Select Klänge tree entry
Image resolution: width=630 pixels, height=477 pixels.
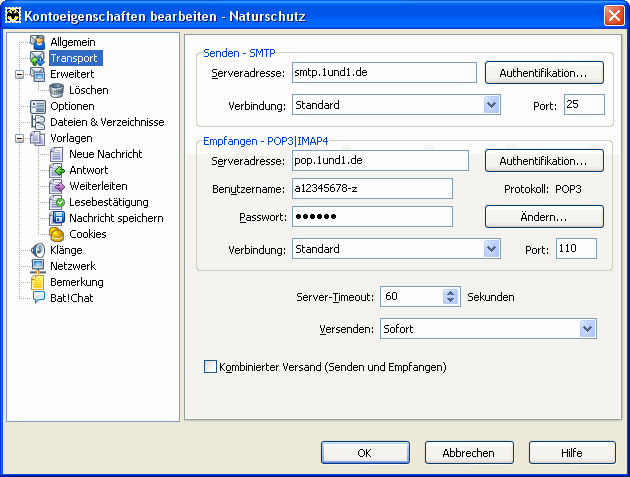(x=66, y=250)
